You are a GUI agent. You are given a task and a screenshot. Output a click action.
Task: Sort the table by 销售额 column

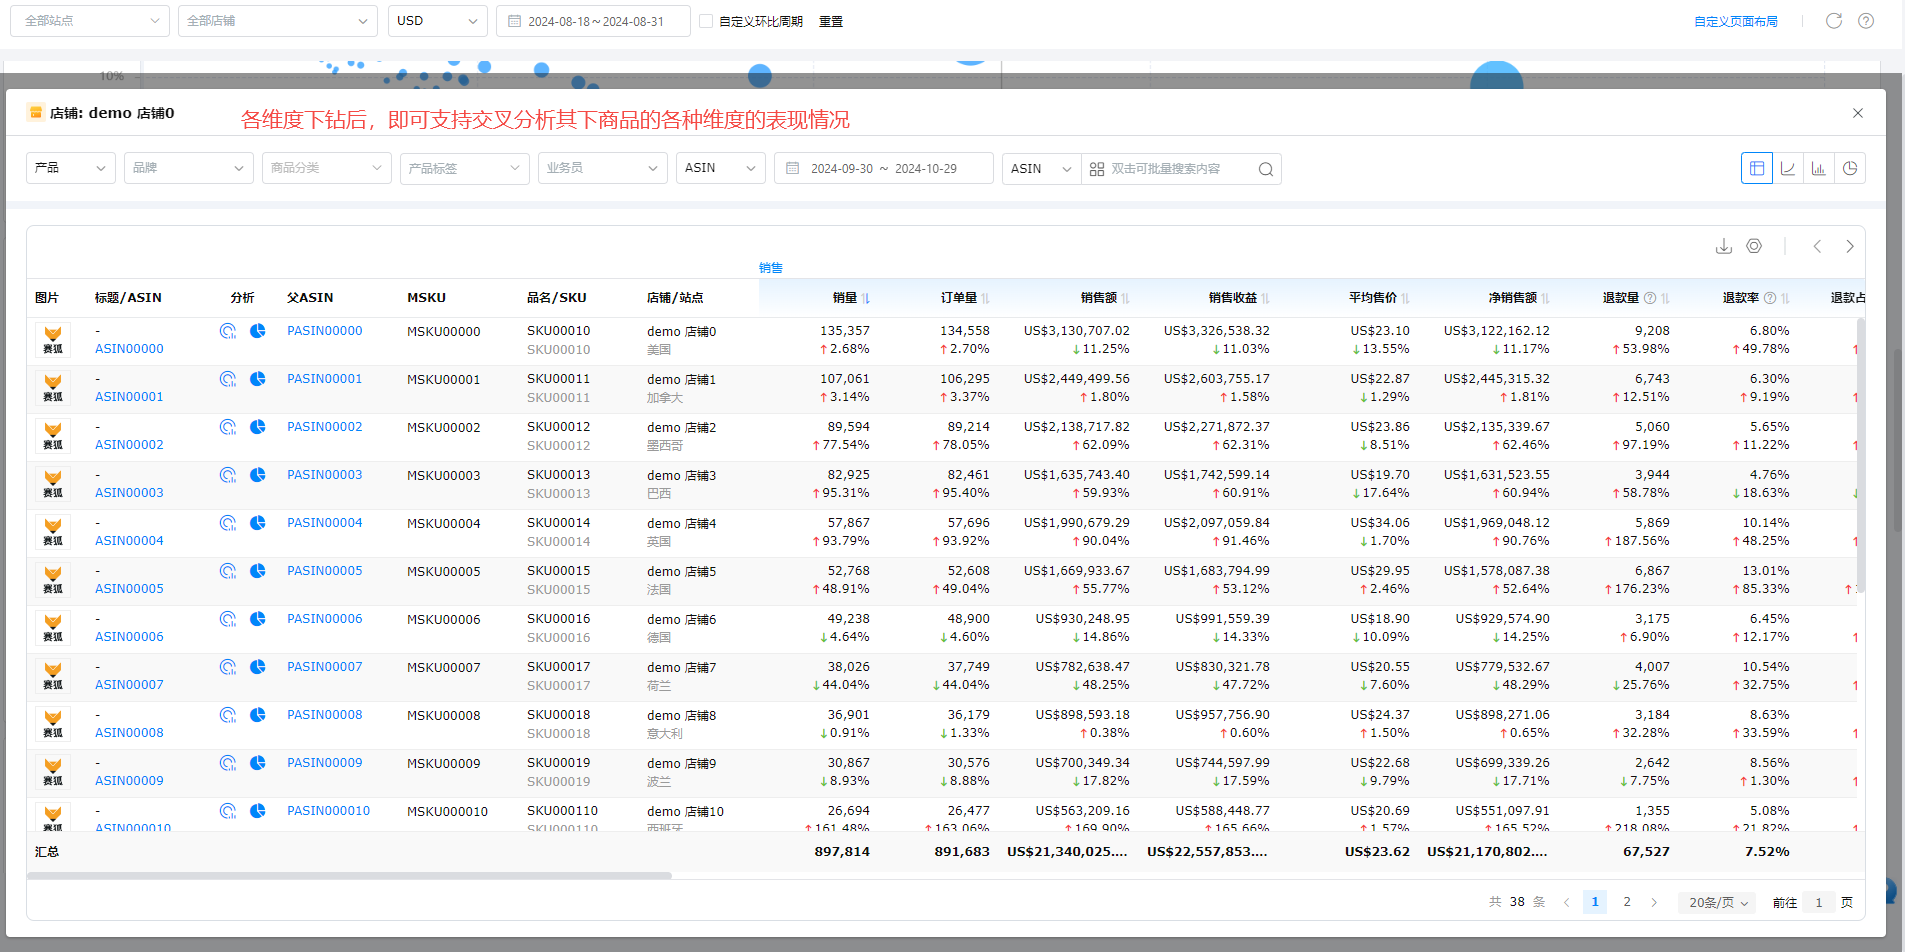(1125, 298)
